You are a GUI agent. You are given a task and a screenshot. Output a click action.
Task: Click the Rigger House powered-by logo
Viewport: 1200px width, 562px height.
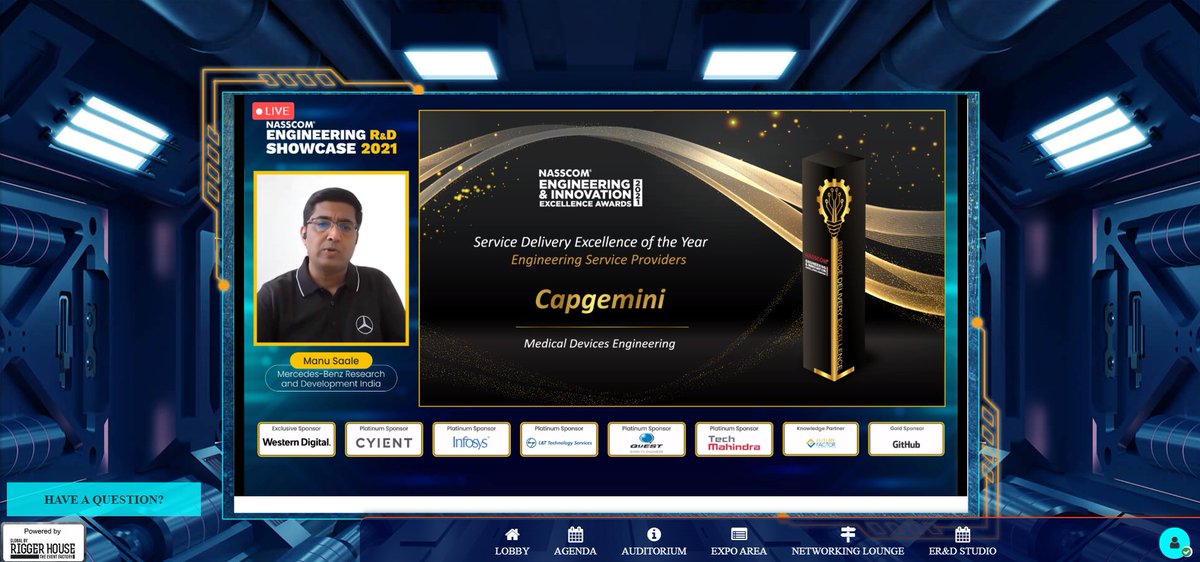click(x=42, y=543)
